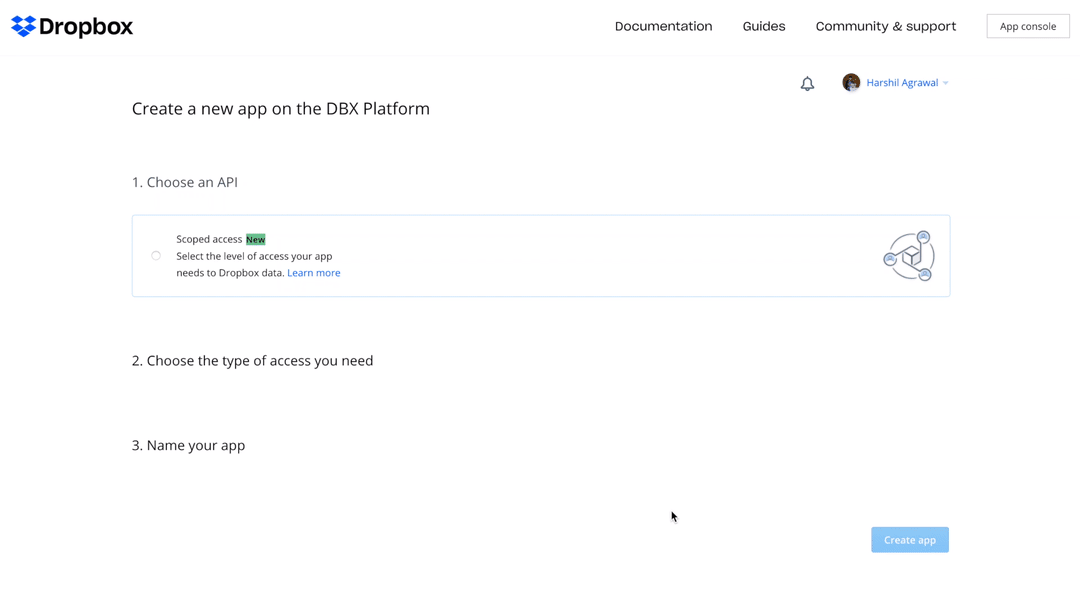Expand the account menu via the chevron
Viewport: 1080px width, 607px height.
[945, 83]
